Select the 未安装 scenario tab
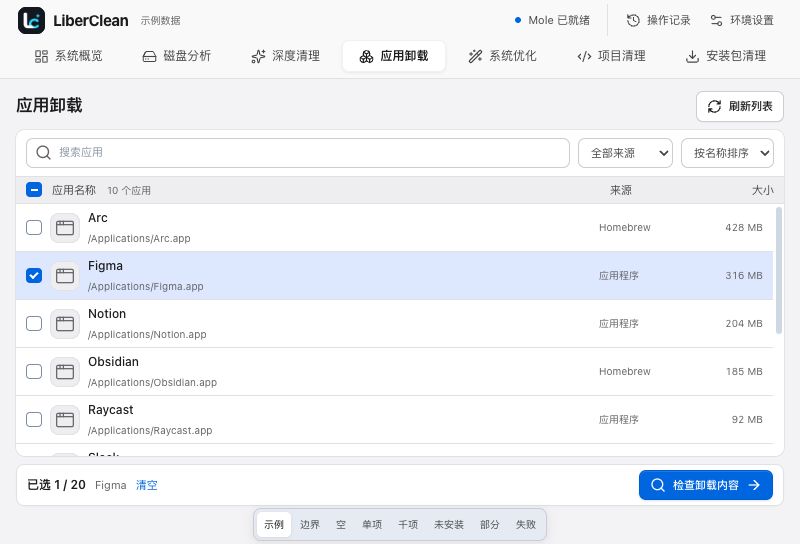Viewport: 800px width, 544px height. 449,525
